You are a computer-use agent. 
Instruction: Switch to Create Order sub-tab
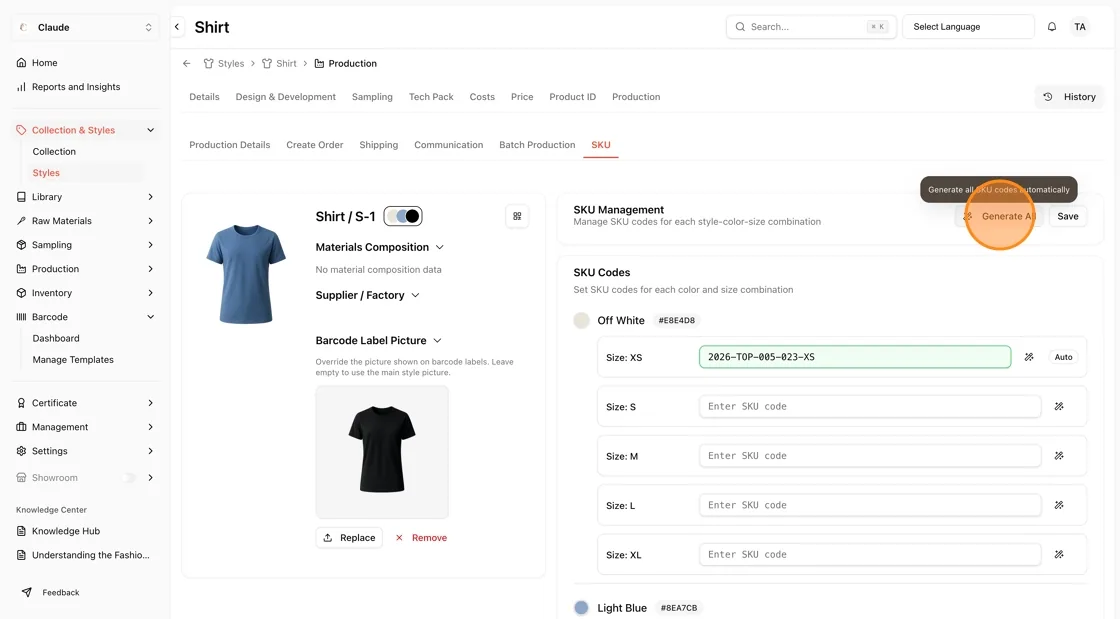pyautogui.click(x=314, y=145)
